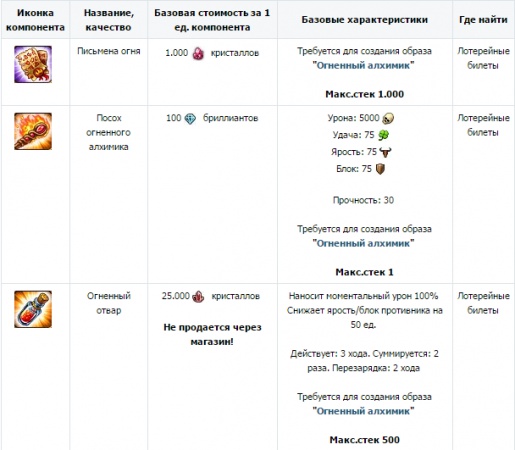This screenshot has height=450, width=515.
Task: Click the Посох огненного алхимика staff icon
Action: [33, 131]
